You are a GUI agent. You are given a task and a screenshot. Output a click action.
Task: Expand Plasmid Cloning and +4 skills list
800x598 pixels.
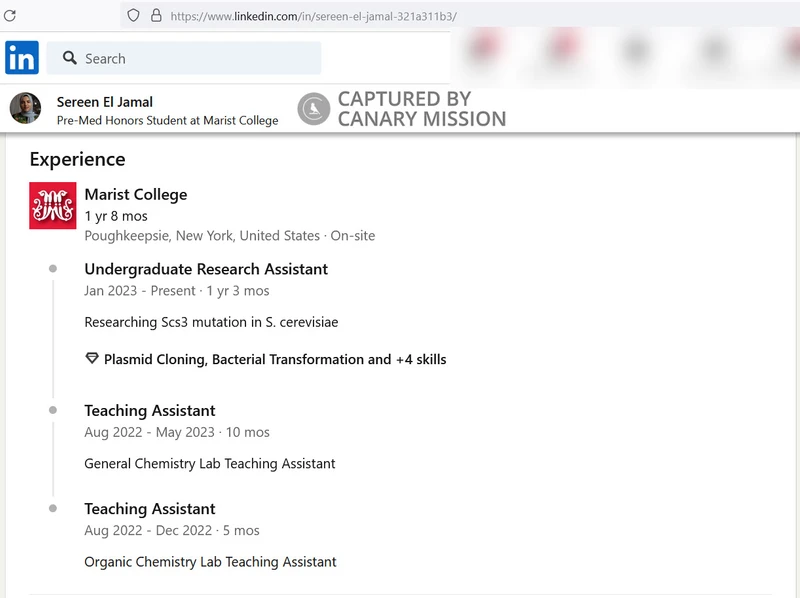[x=275, y=359]
